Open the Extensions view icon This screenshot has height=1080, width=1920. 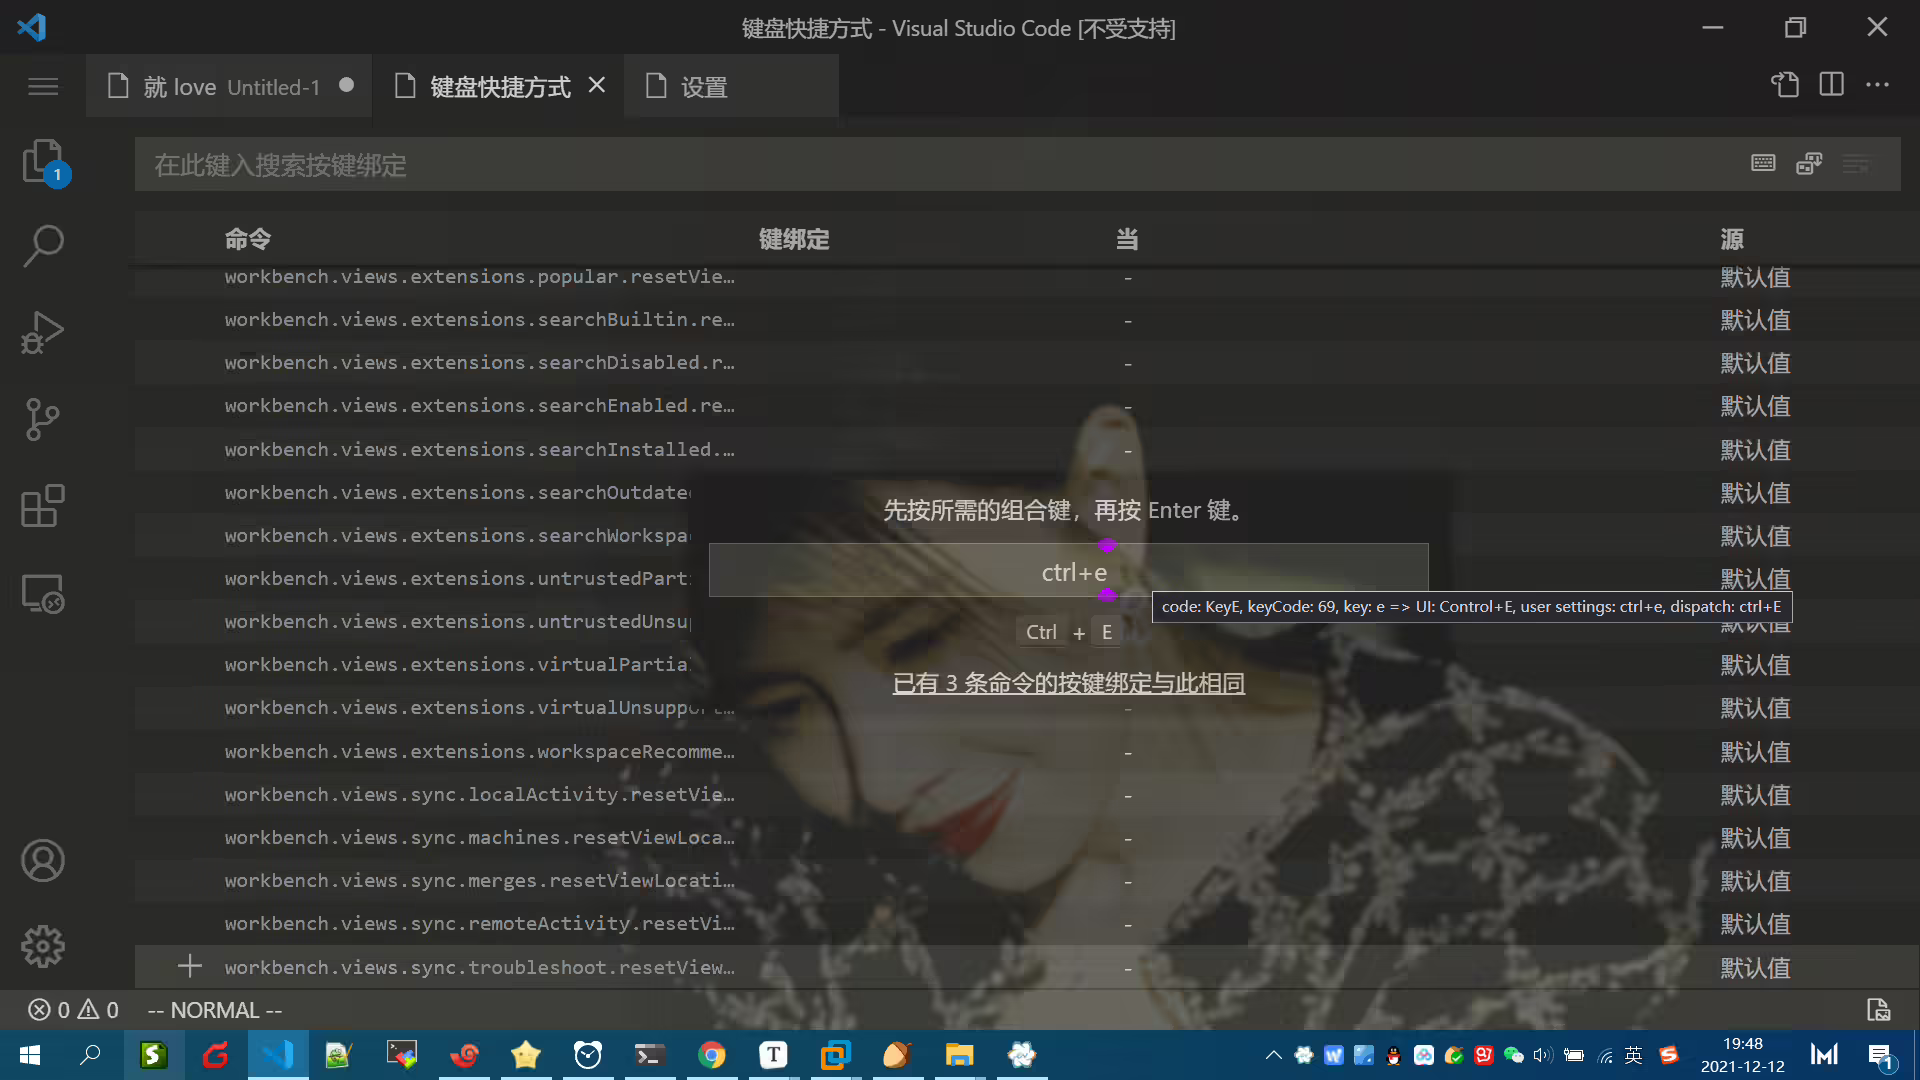(43, 506)
